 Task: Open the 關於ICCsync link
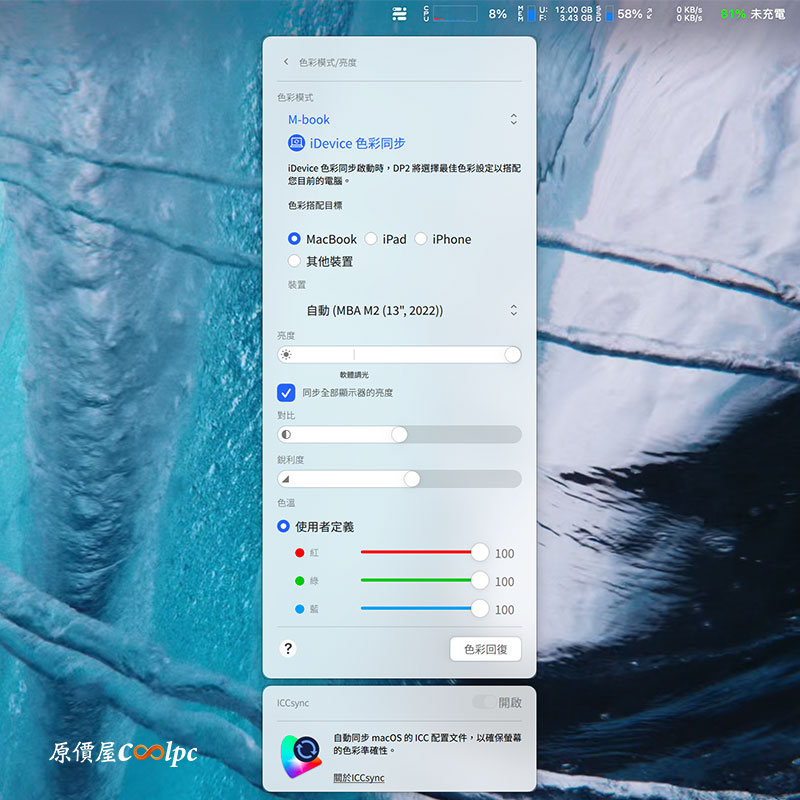pyautogui.click(x=358, y=778)
